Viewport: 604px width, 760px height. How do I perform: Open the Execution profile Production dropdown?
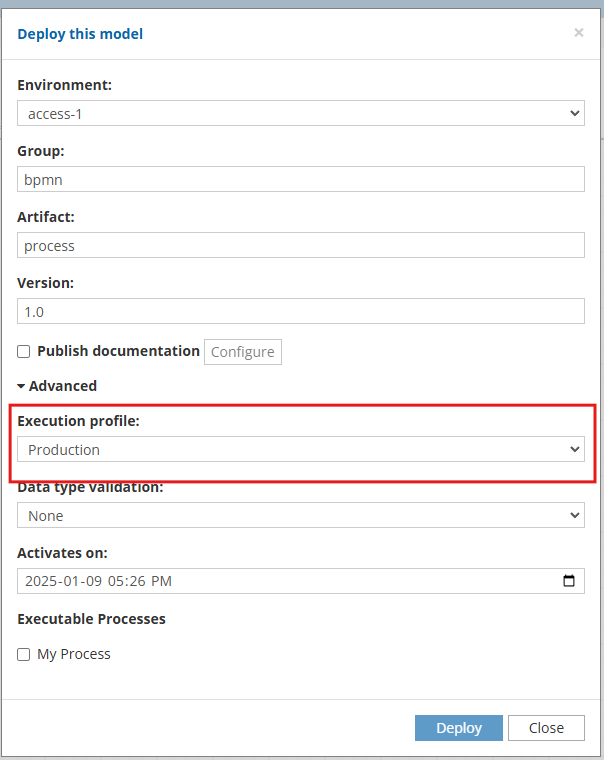301,449
